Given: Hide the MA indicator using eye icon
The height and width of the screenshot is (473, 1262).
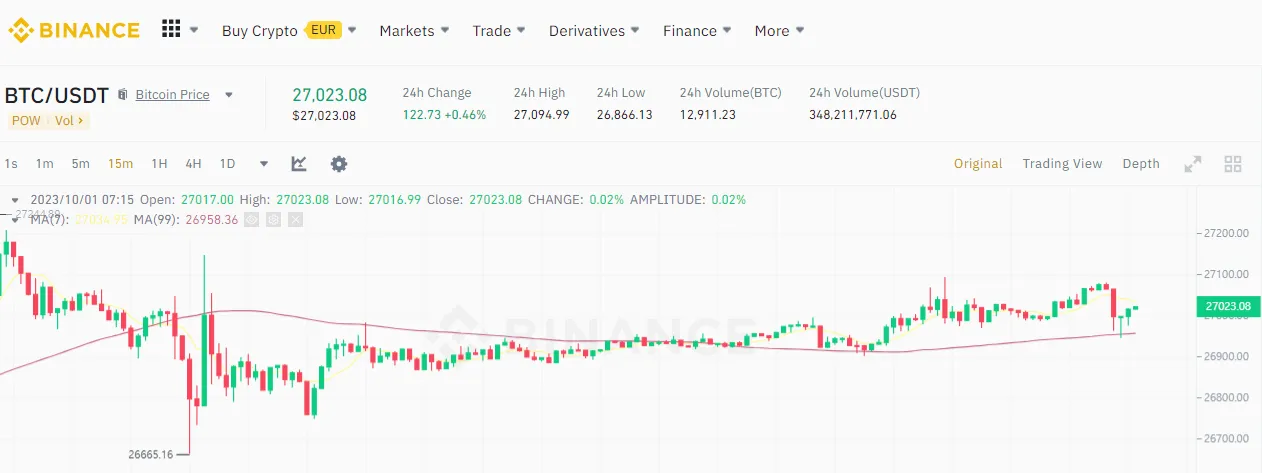Looking at the screenshot, I should [x=252, y=219].
